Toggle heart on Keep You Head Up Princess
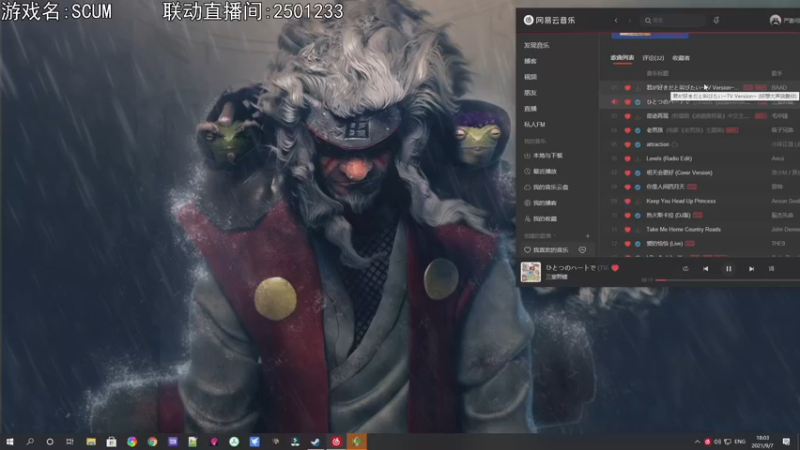This screenshot has width=800, height=450. [628, 202]
